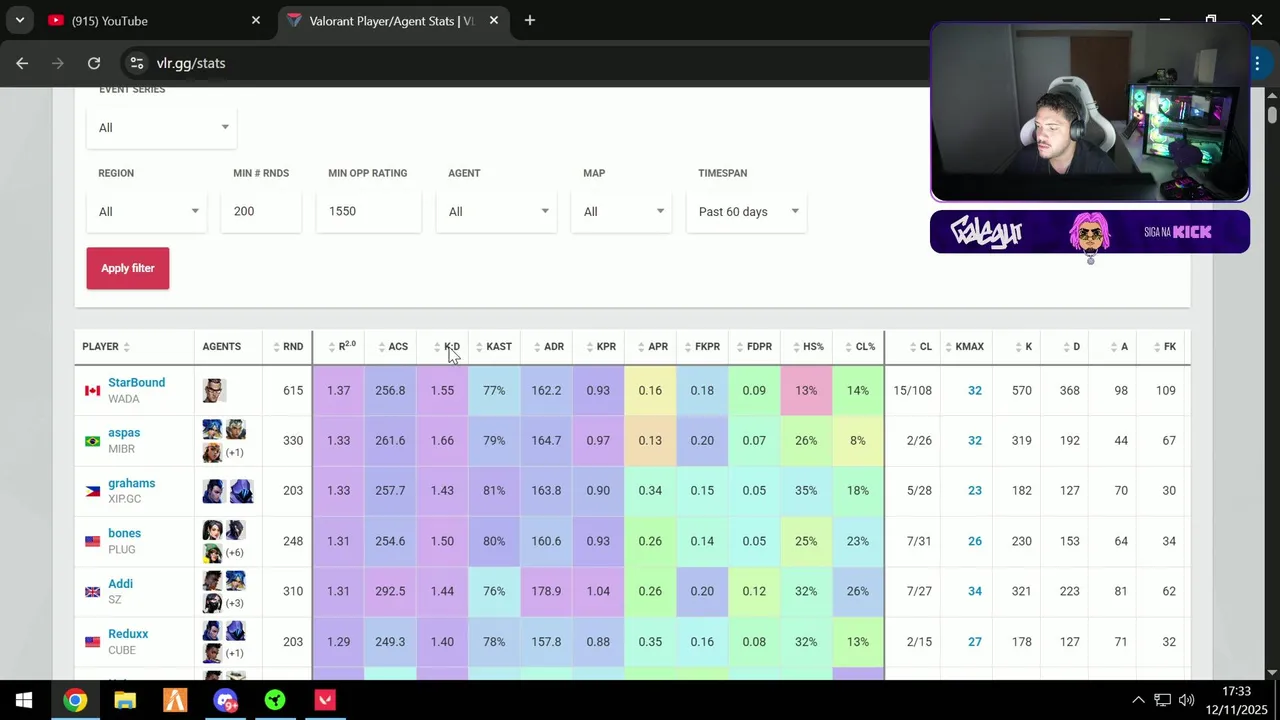1280x720 pixels.
Task: Open Windows Start menu
Action: [24, 700]
